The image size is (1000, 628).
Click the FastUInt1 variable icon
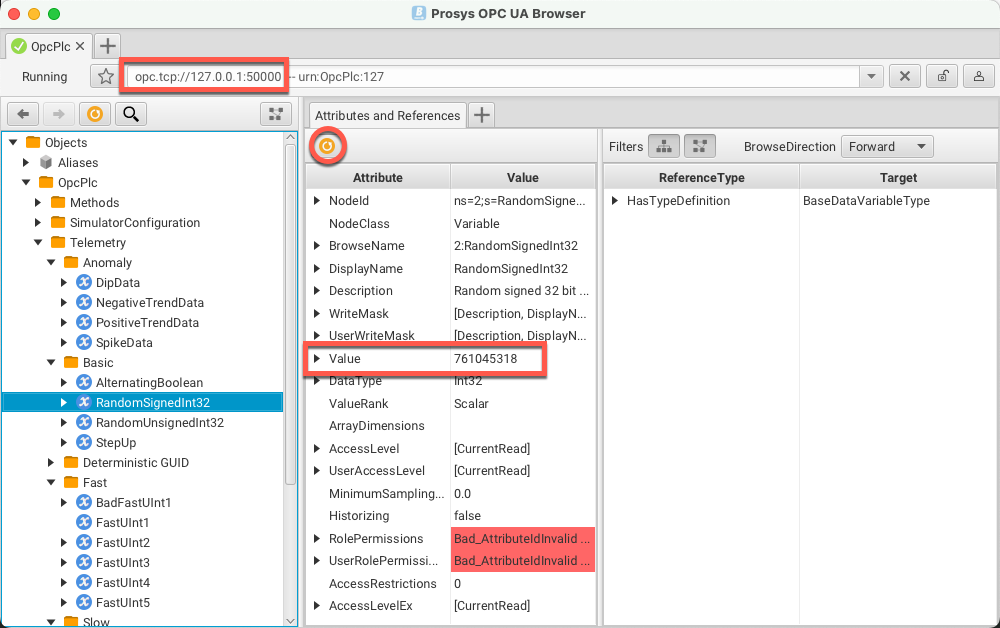84,522
